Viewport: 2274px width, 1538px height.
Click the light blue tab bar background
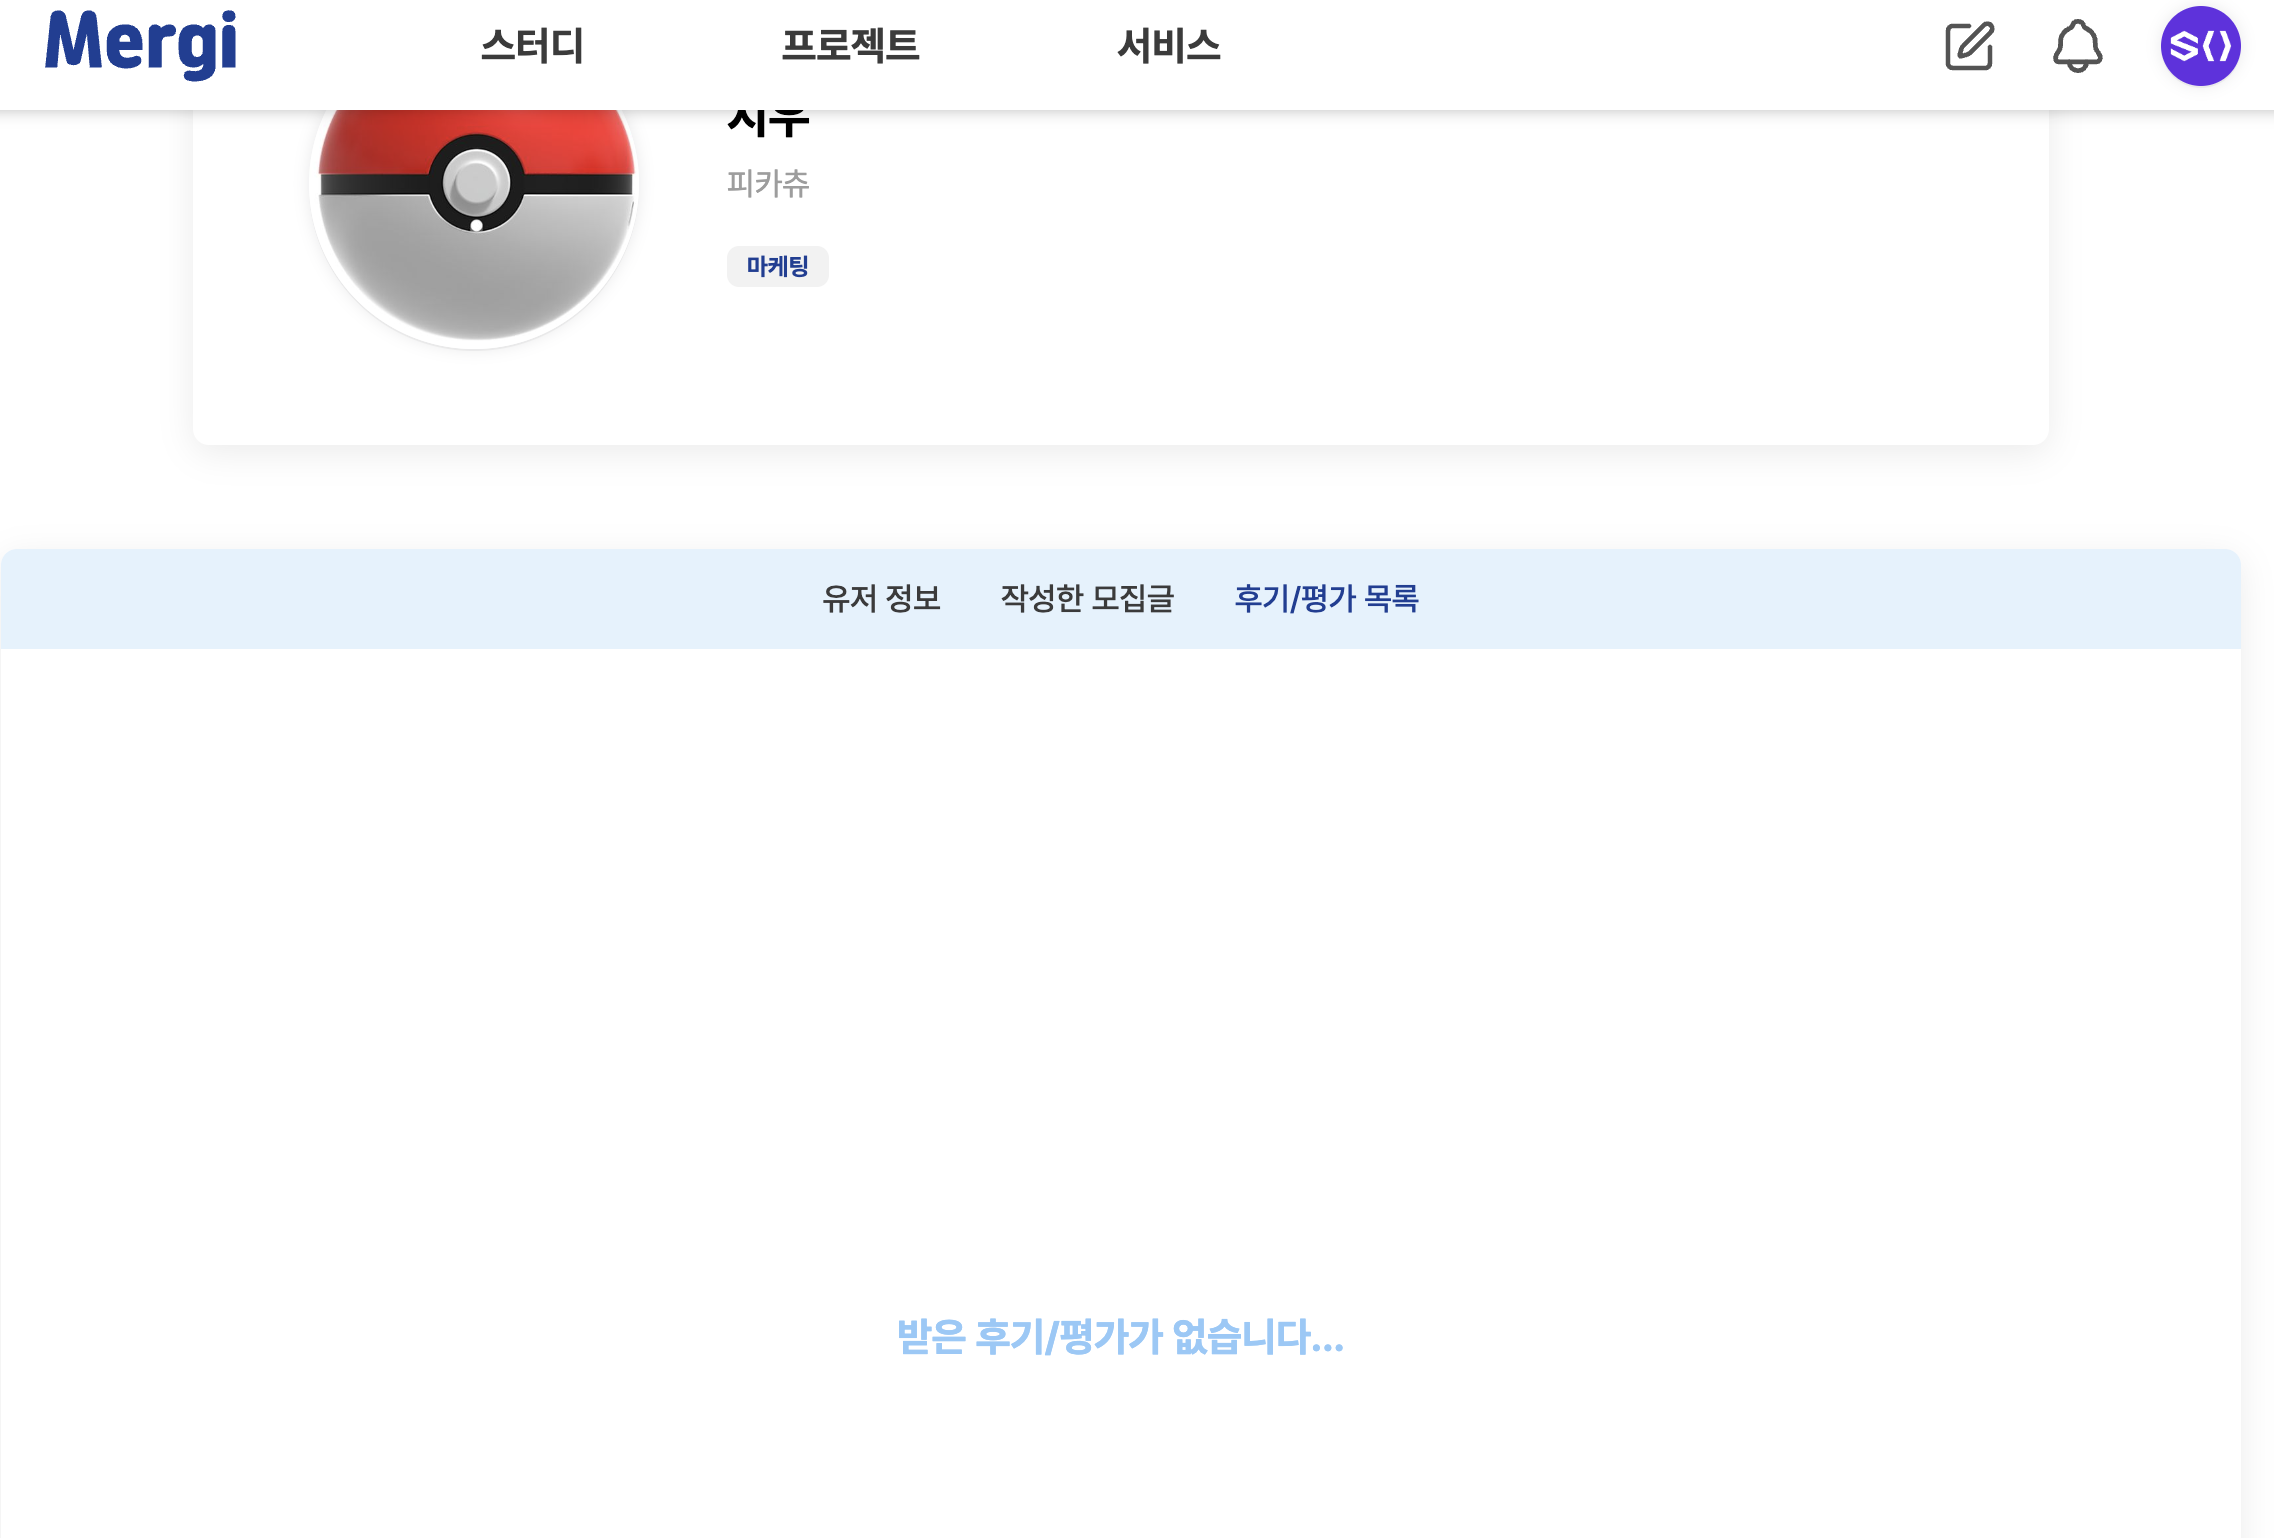400,598
